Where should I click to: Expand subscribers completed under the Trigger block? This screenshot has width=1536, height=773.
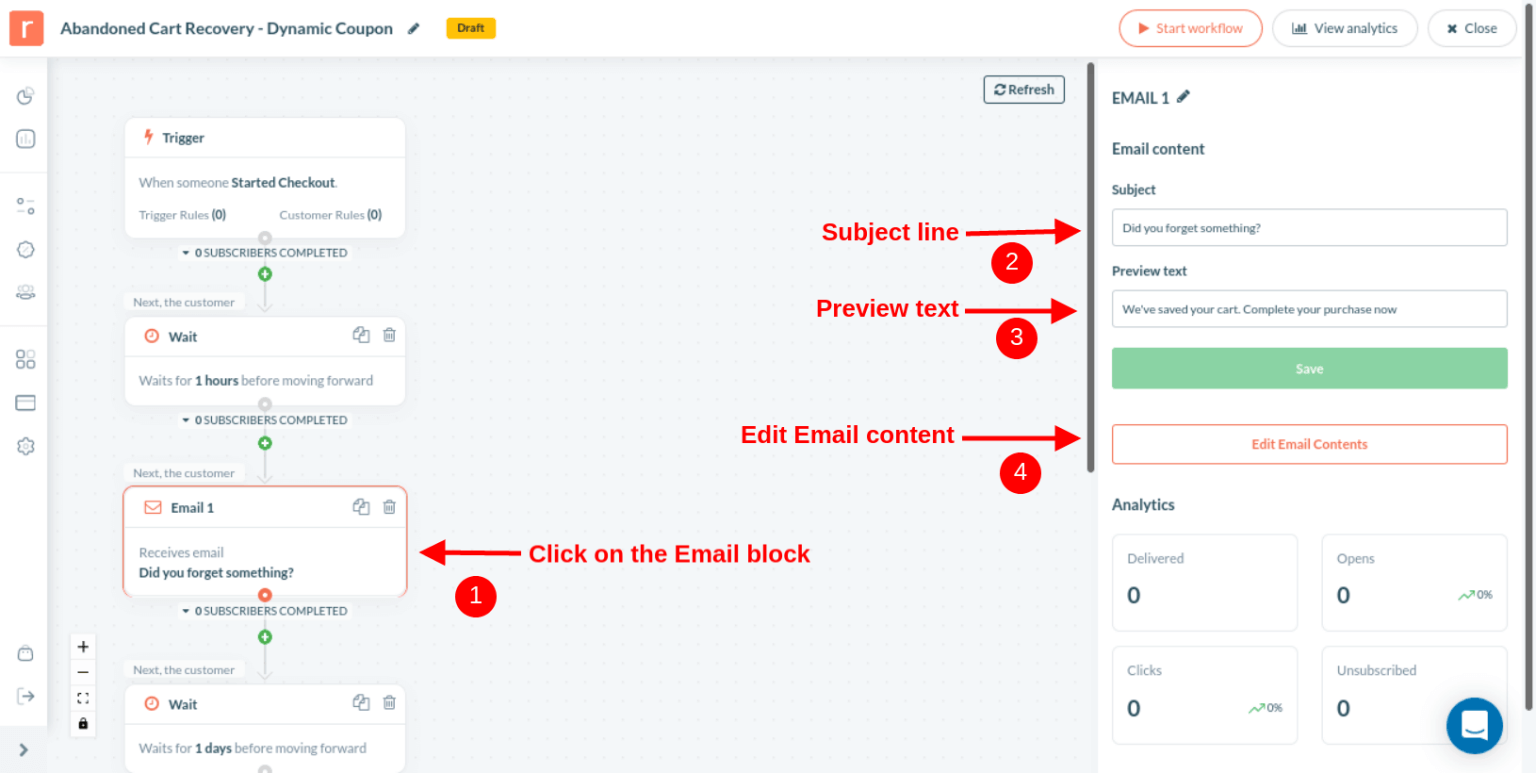[x=264, y=252]
